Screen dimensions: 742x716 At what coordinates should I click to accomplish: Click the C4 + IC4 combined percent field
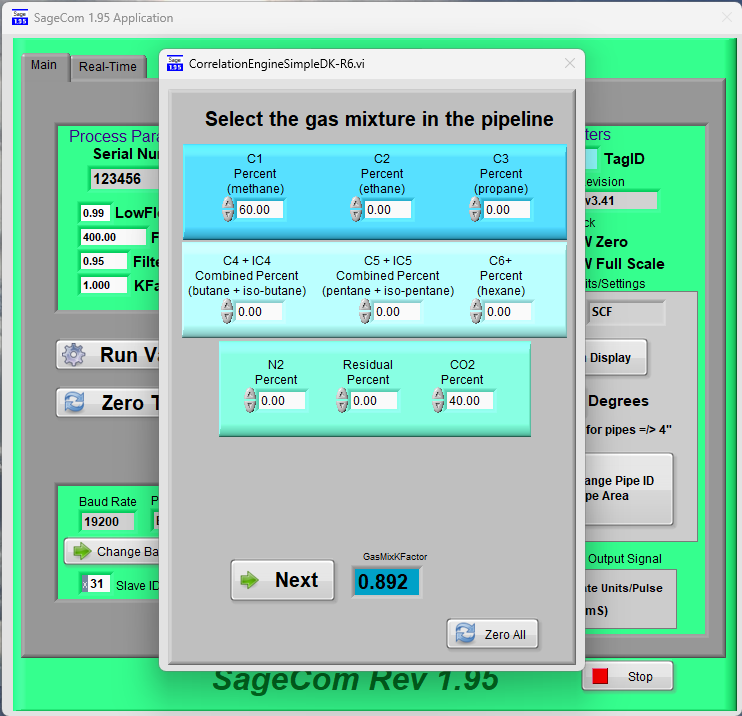[259, 312]
